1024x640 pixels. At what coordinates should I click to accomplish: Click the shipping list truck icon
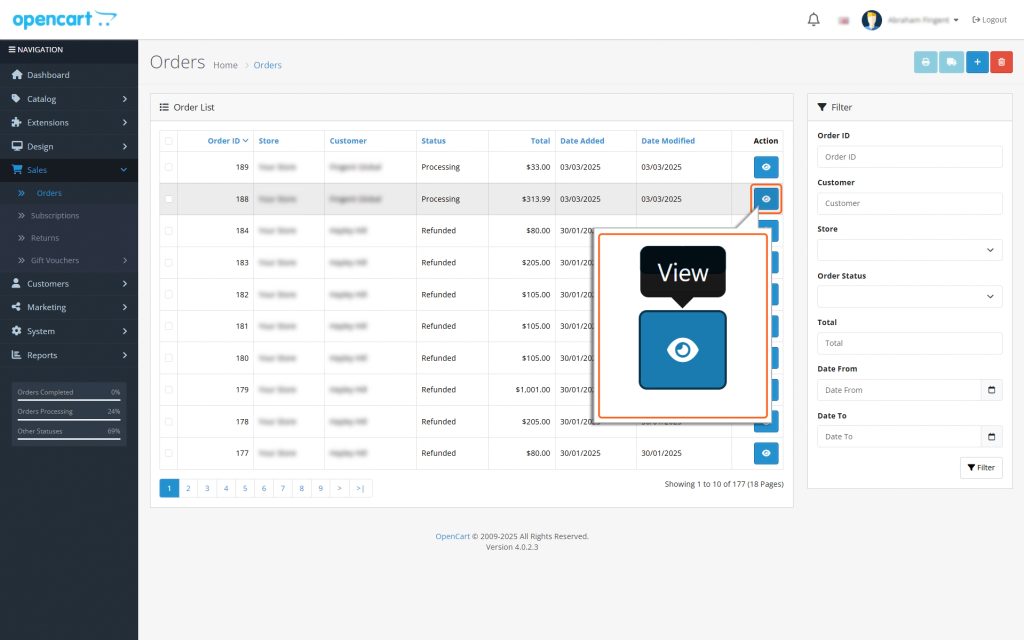click(x=950, y=62)
